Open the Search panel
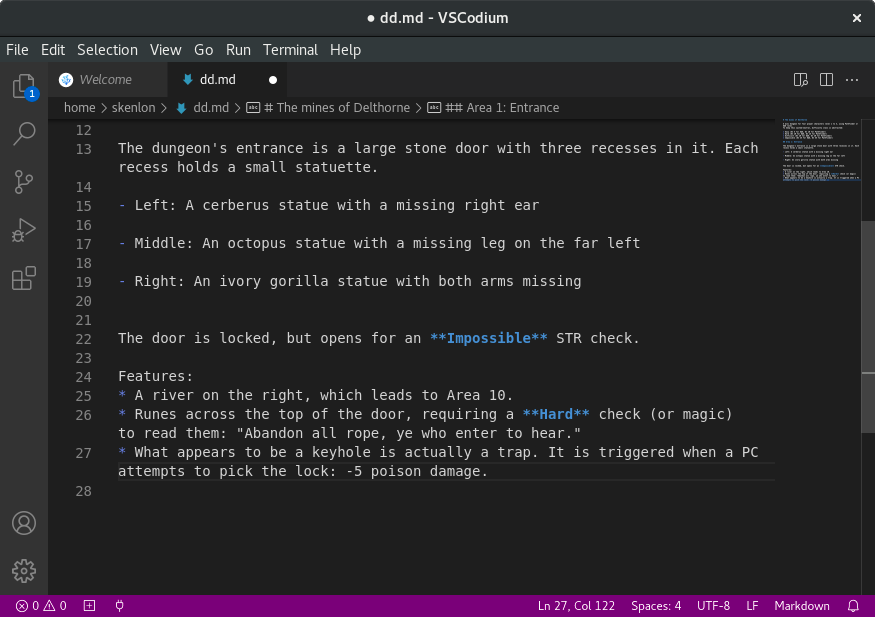Viewport: 875px width, 617px height. [x=24, y=133]
